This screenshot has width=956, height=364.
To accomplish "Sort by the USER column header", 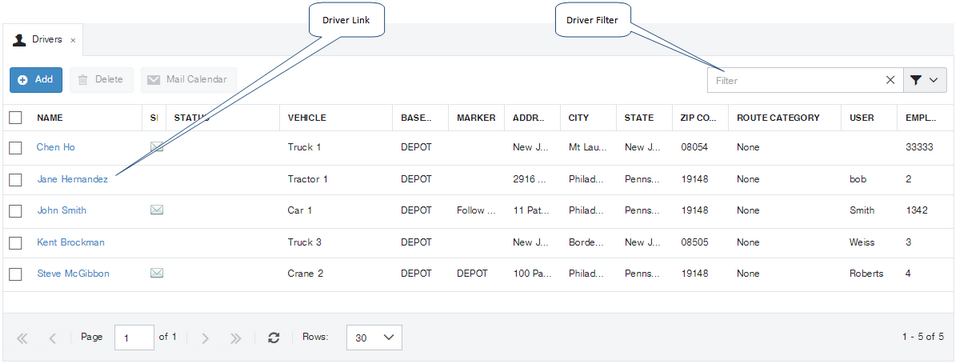I will [x=861, y=118].
